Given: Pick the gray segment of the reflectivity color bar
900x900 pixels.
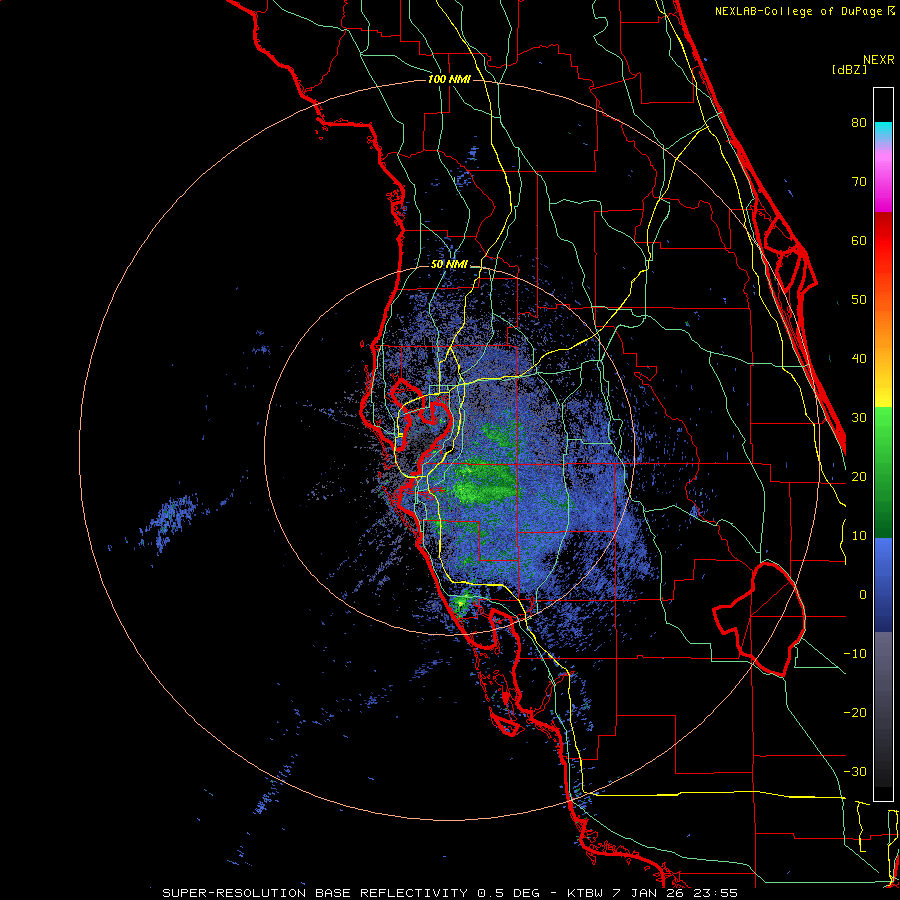Looking at the screenshot, I should tap(883, 677).
